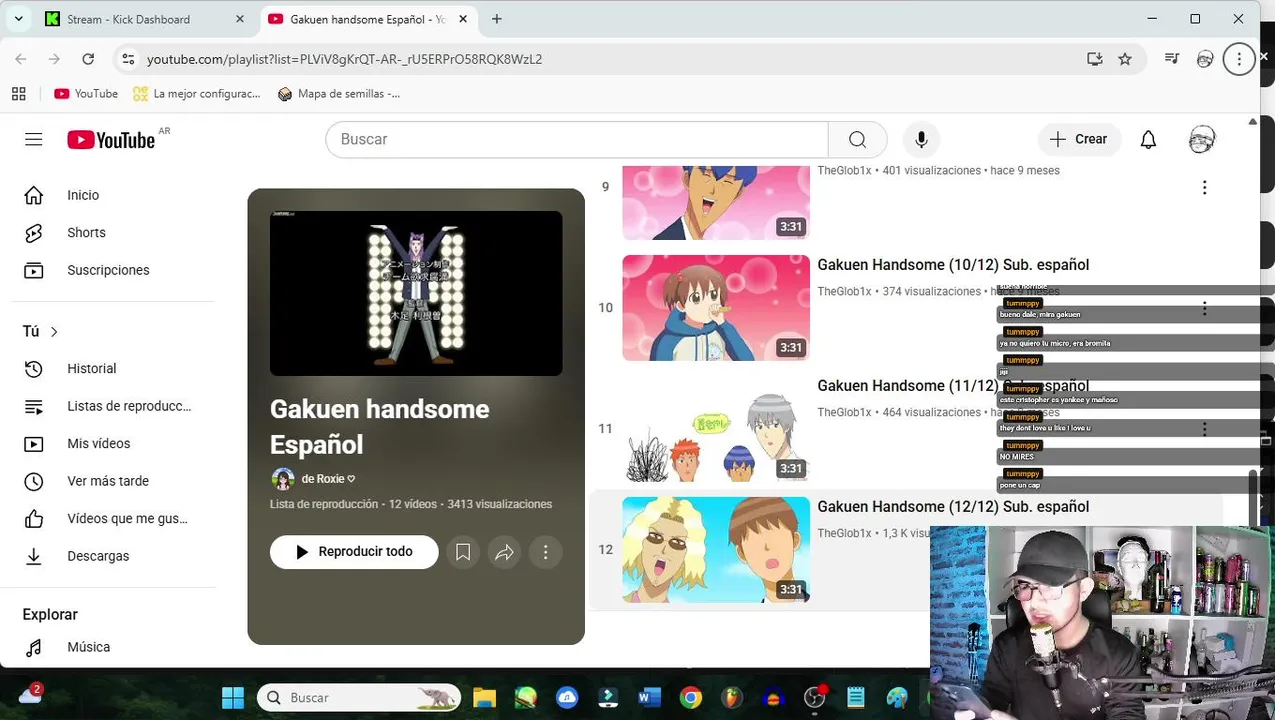Click the Windows taskbar Buscar box
The height and width of the screenshot is (720, 1275).
pos(359,698)
